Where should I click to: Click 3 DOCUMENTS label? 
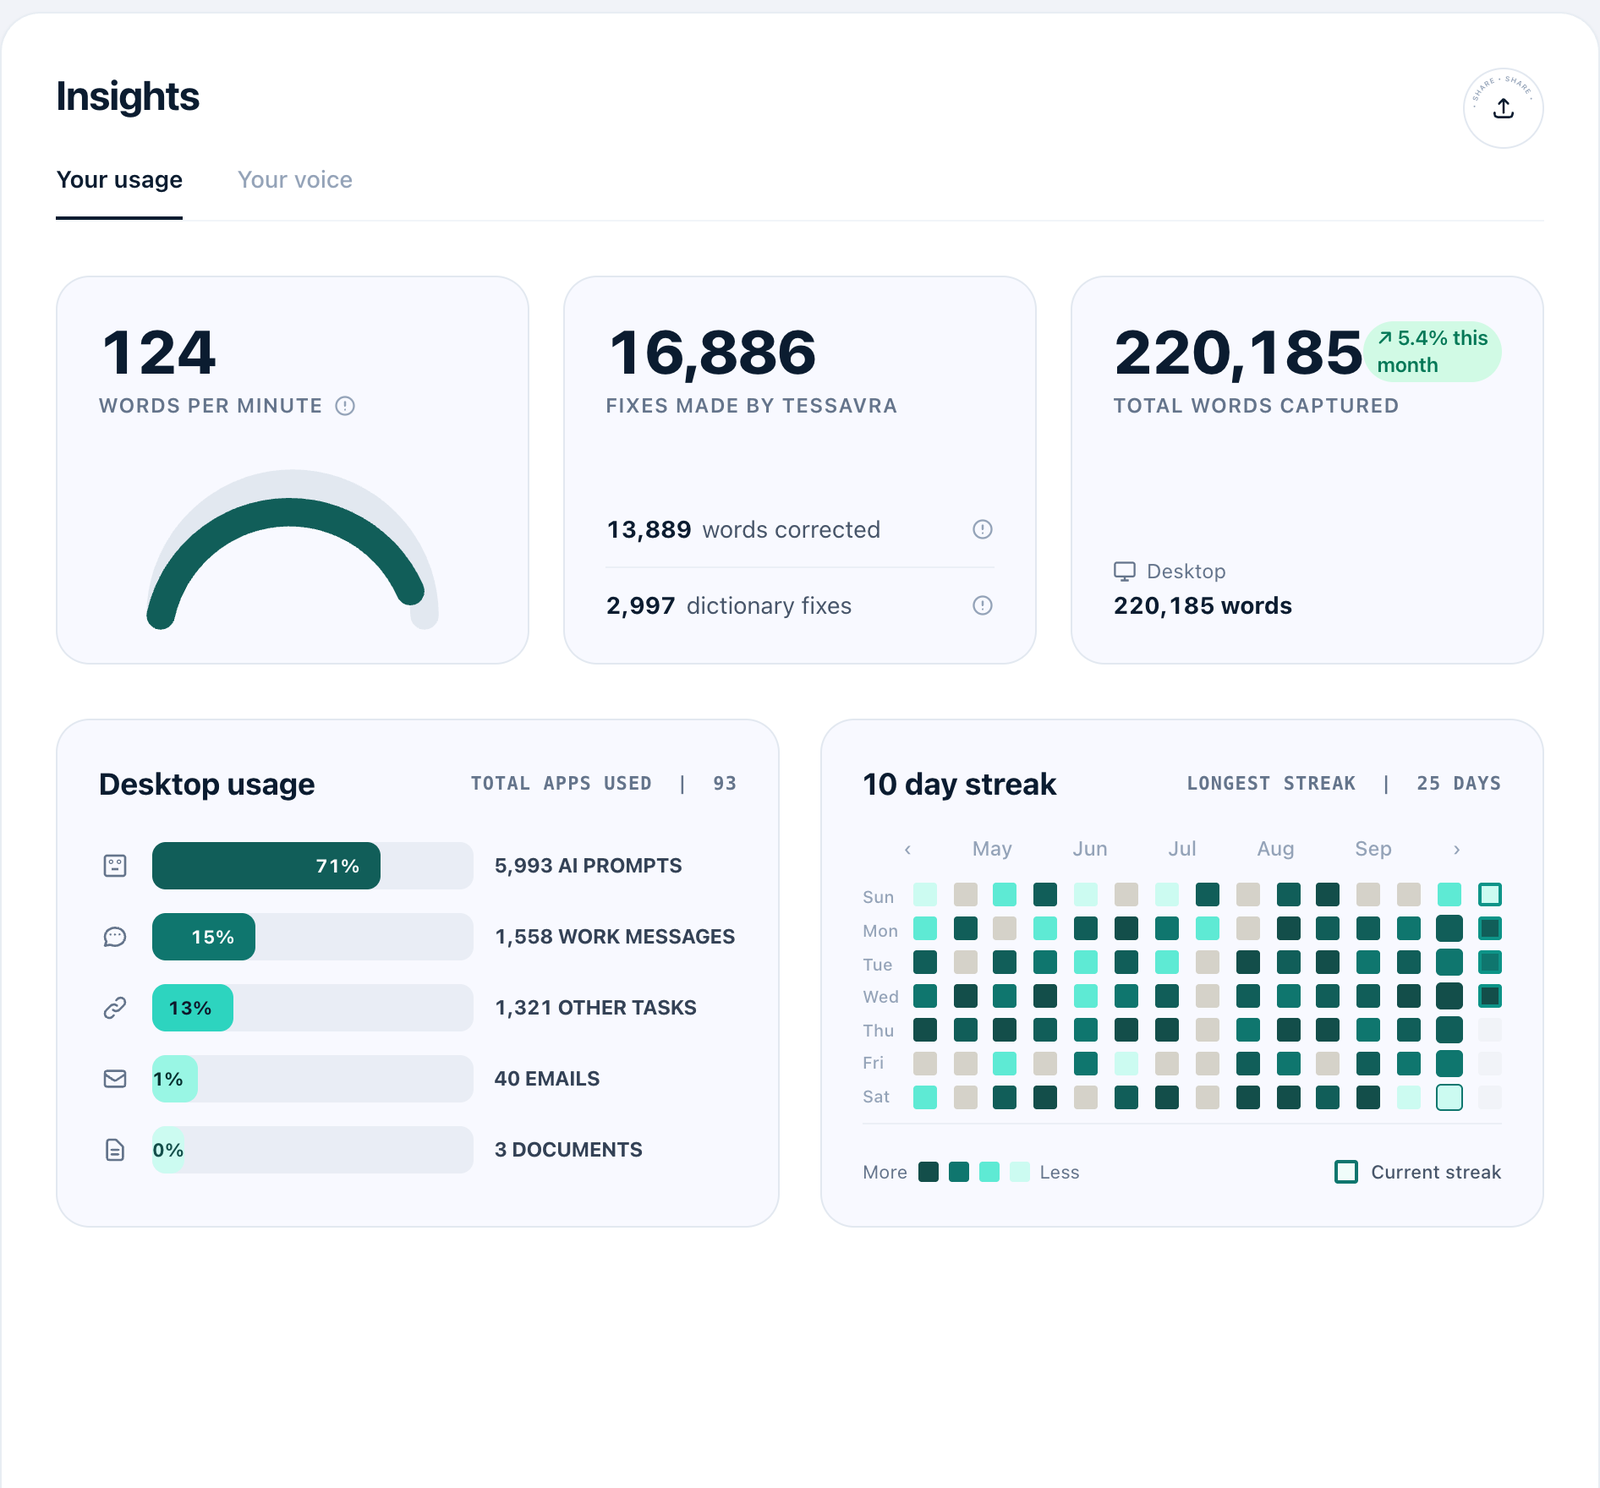pos(568,1150)
